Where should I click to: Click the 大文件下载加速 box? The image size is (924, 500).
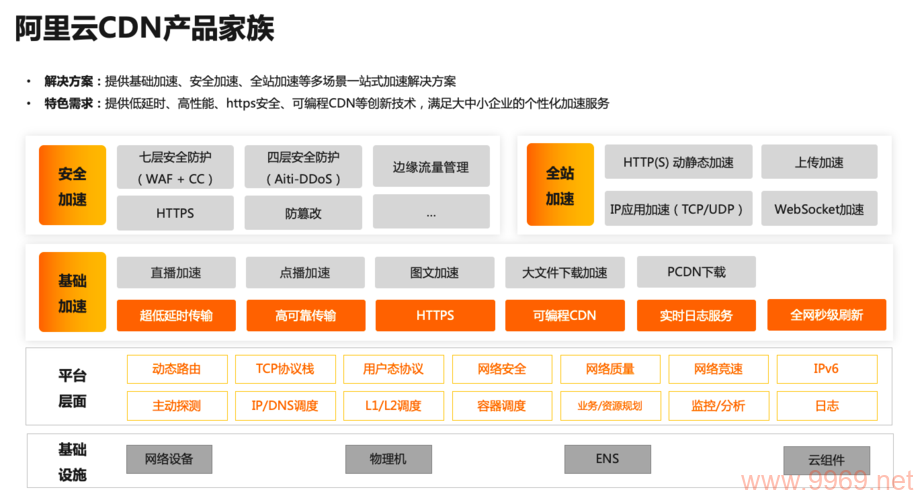pyautogui.click(x=565, y=272)
